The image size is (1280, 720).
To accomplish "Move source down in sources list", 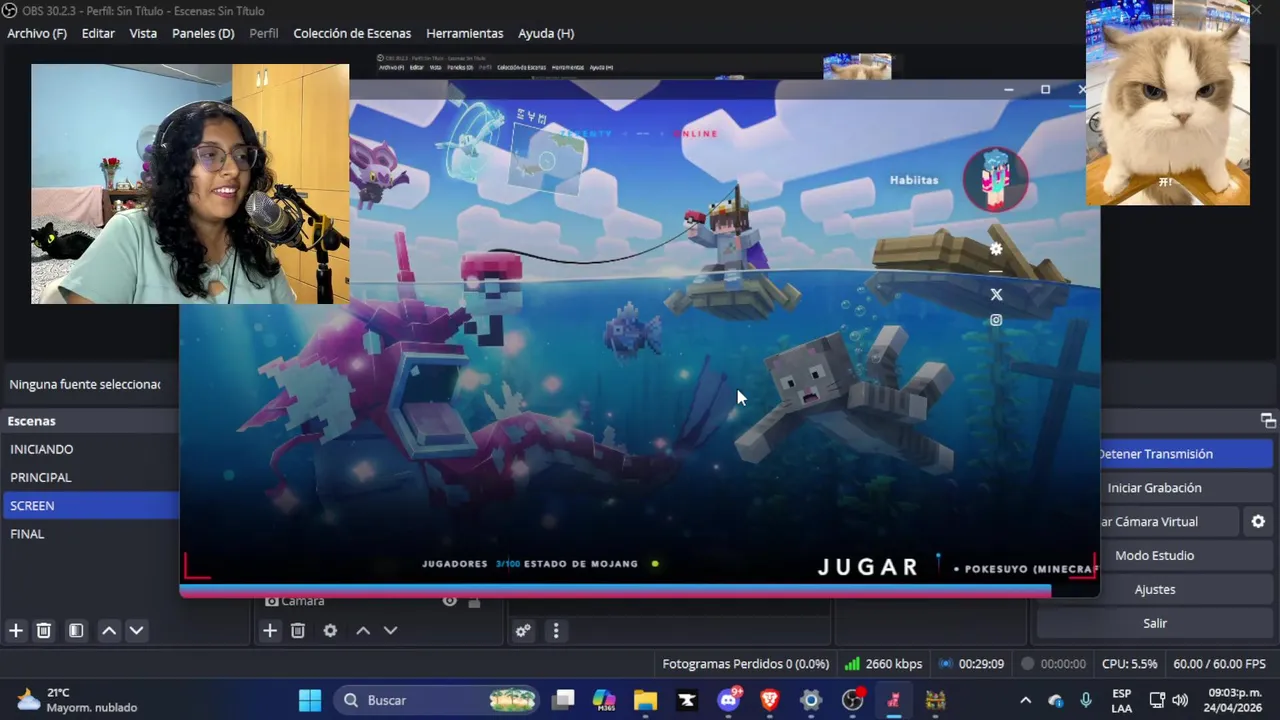I will (x=391, y=630).
